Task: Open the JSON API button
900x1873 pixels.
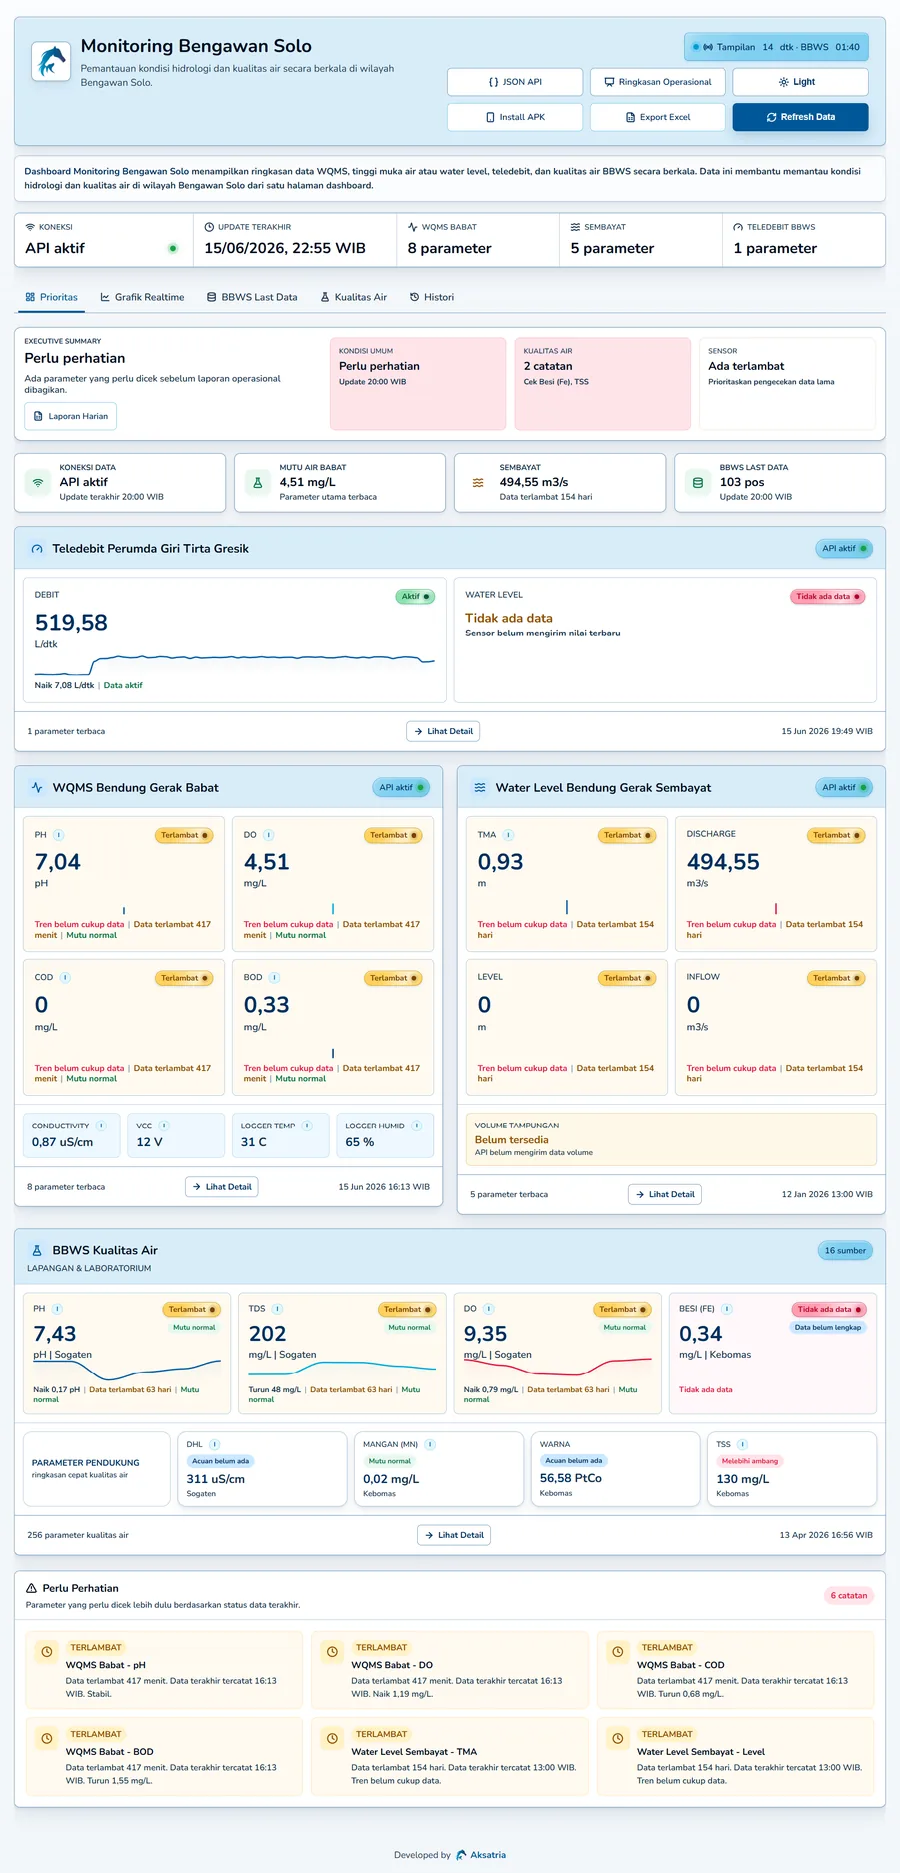Action: 515,82
